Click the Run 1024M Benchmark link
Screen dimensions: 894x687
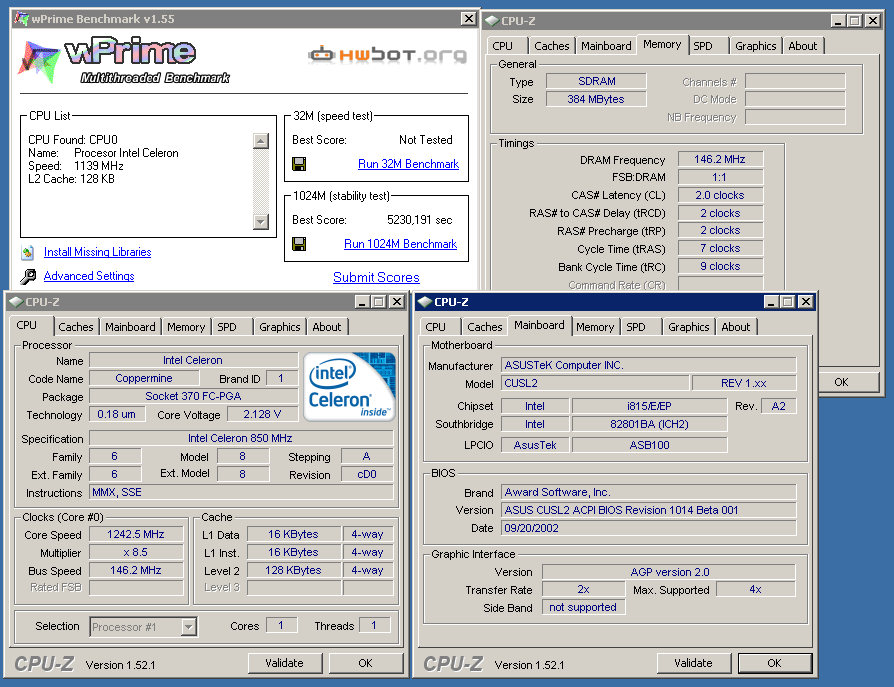400,244
